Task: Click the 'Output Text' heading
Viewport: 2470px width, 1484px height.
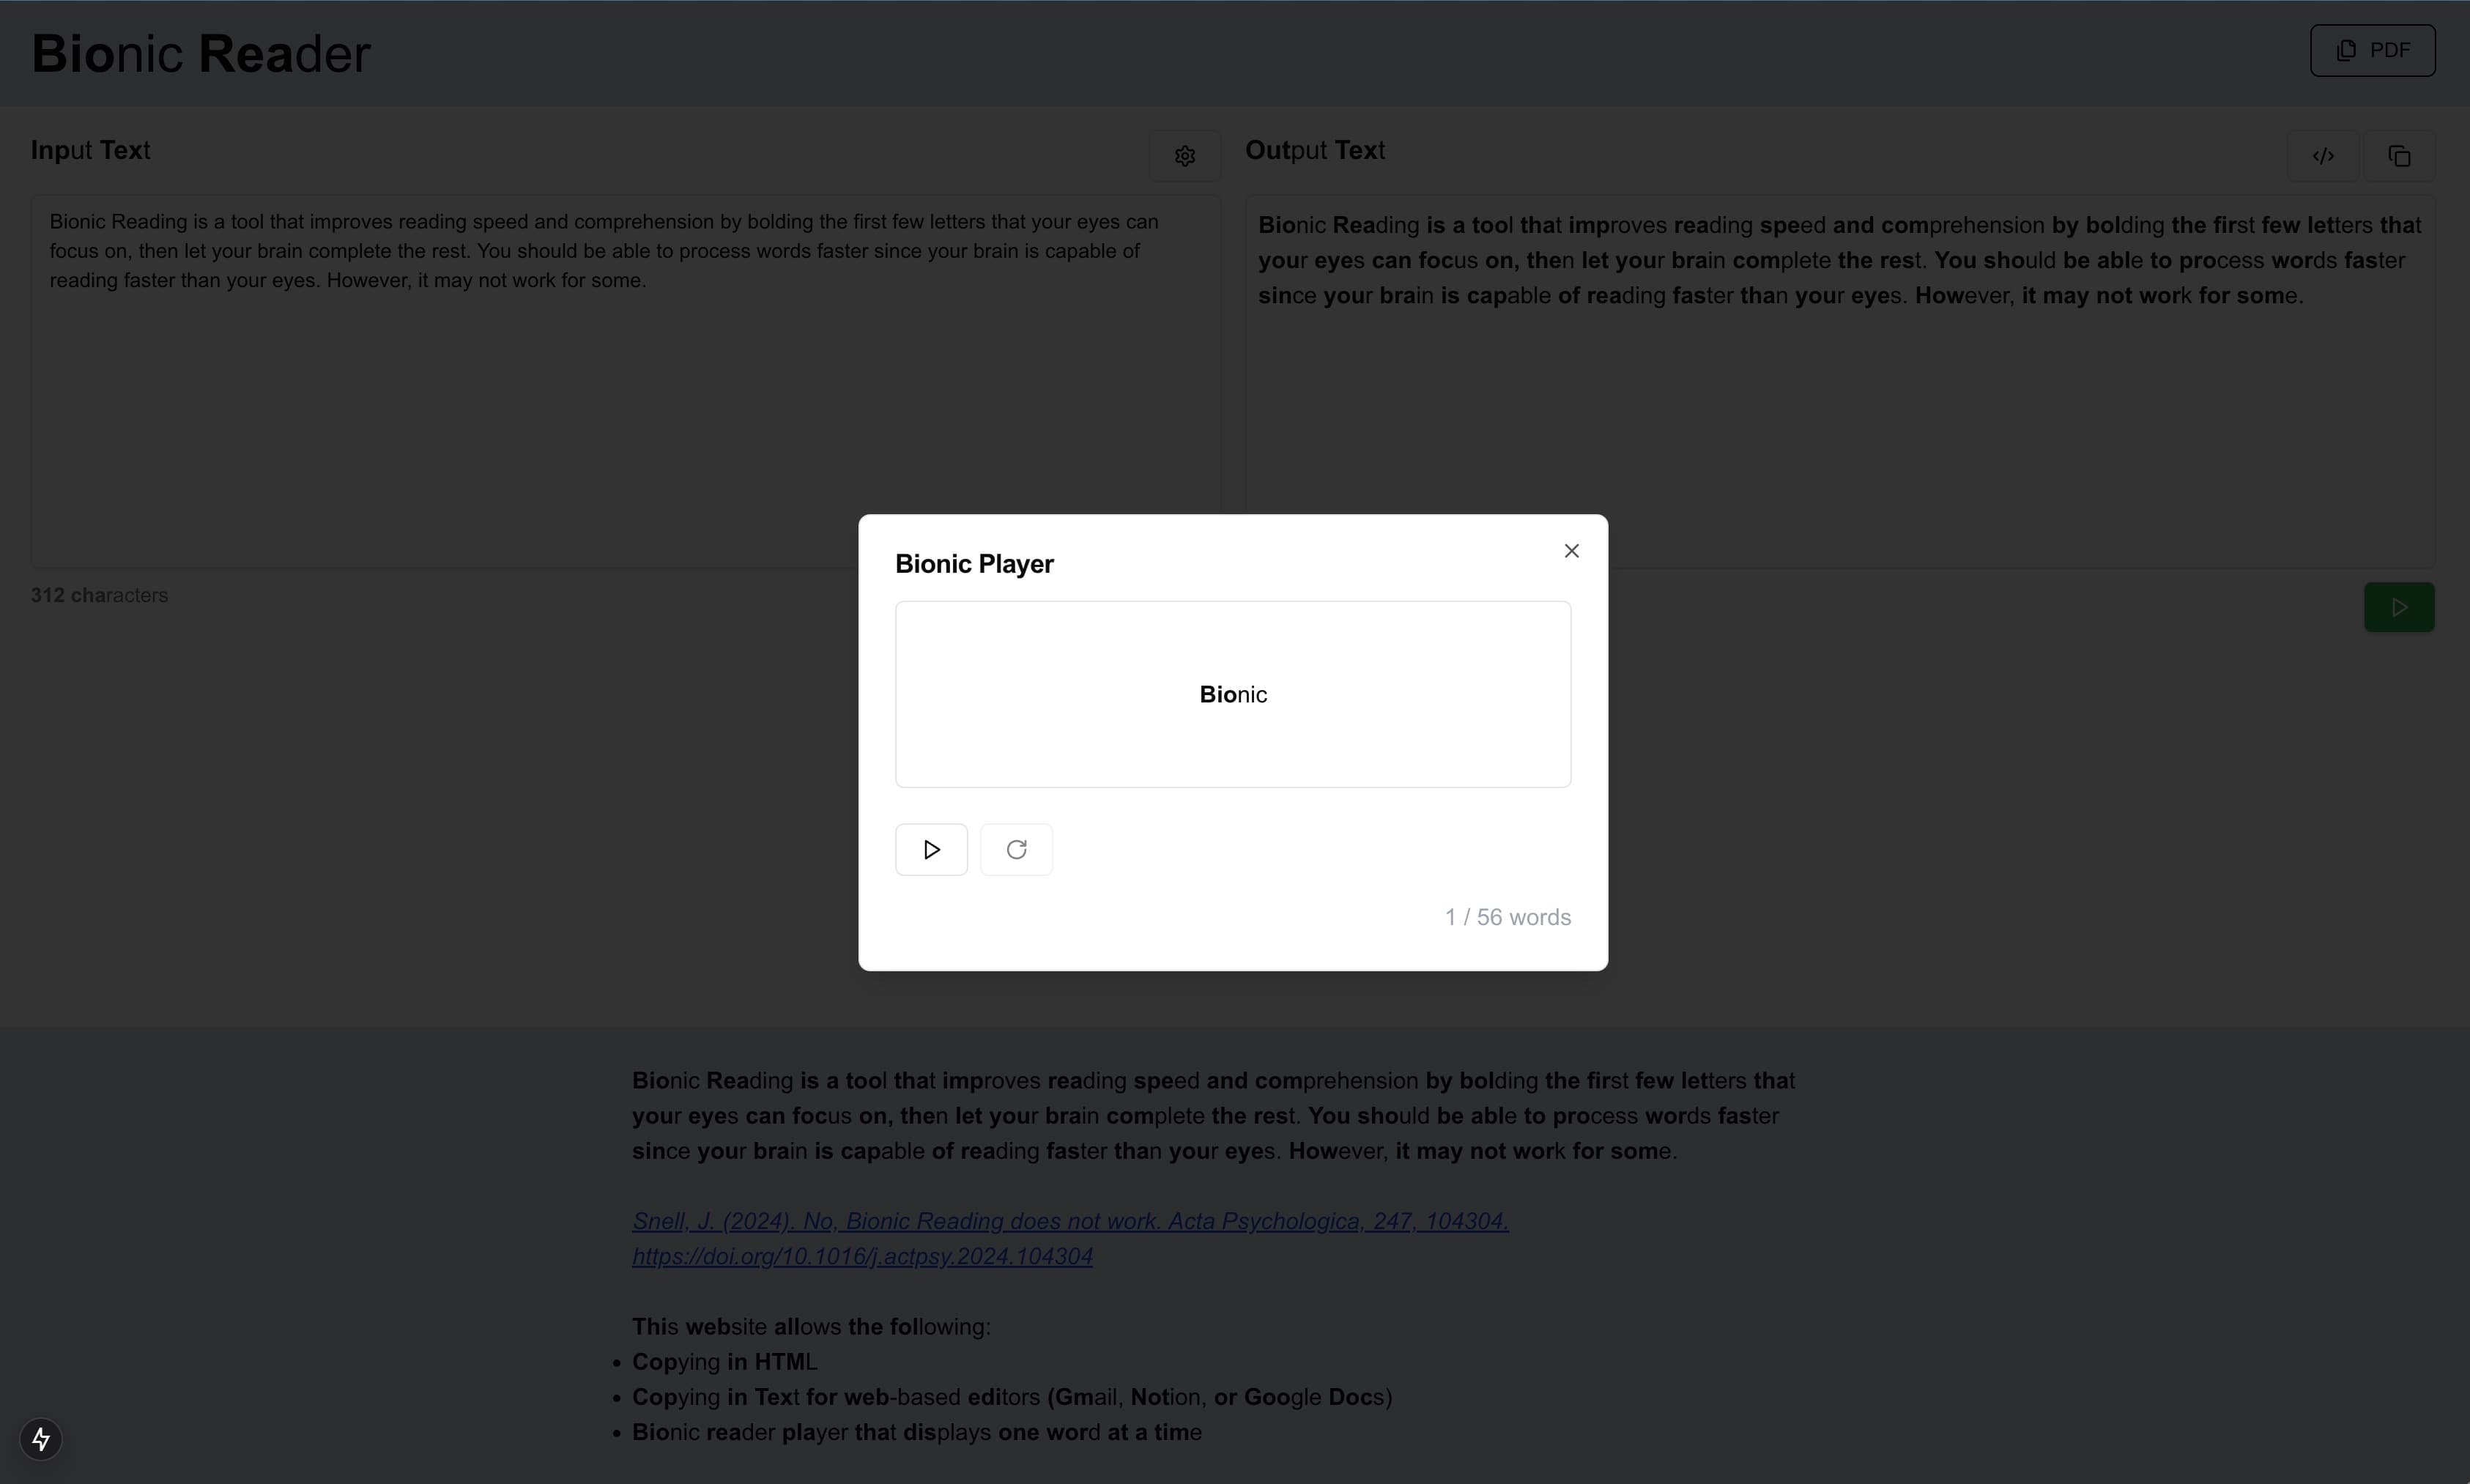Action: (x=1314, y=150)
